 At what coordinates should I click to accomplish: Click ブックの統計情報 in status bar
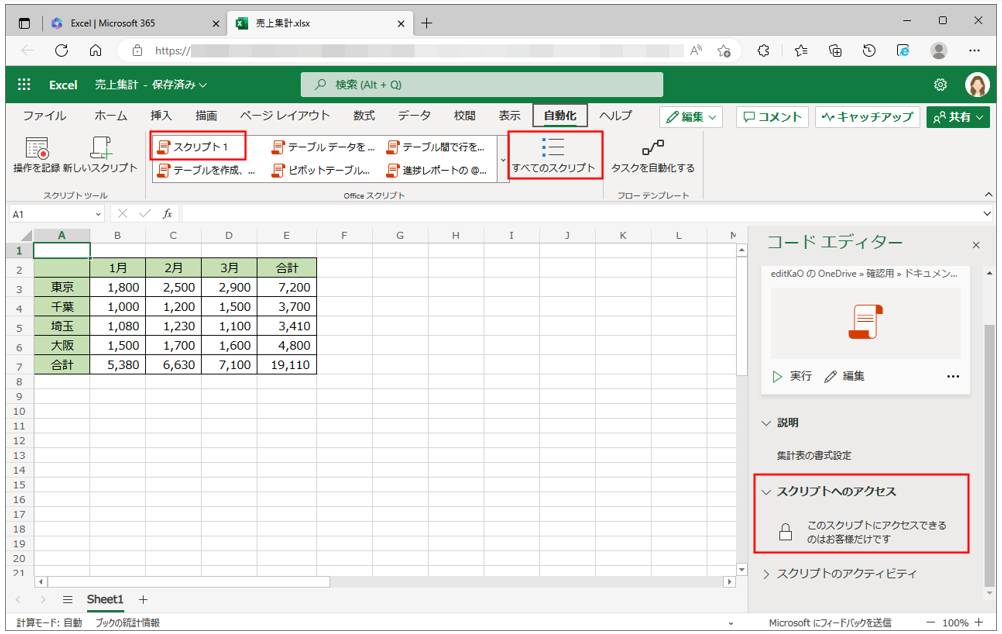coord(128,622)
